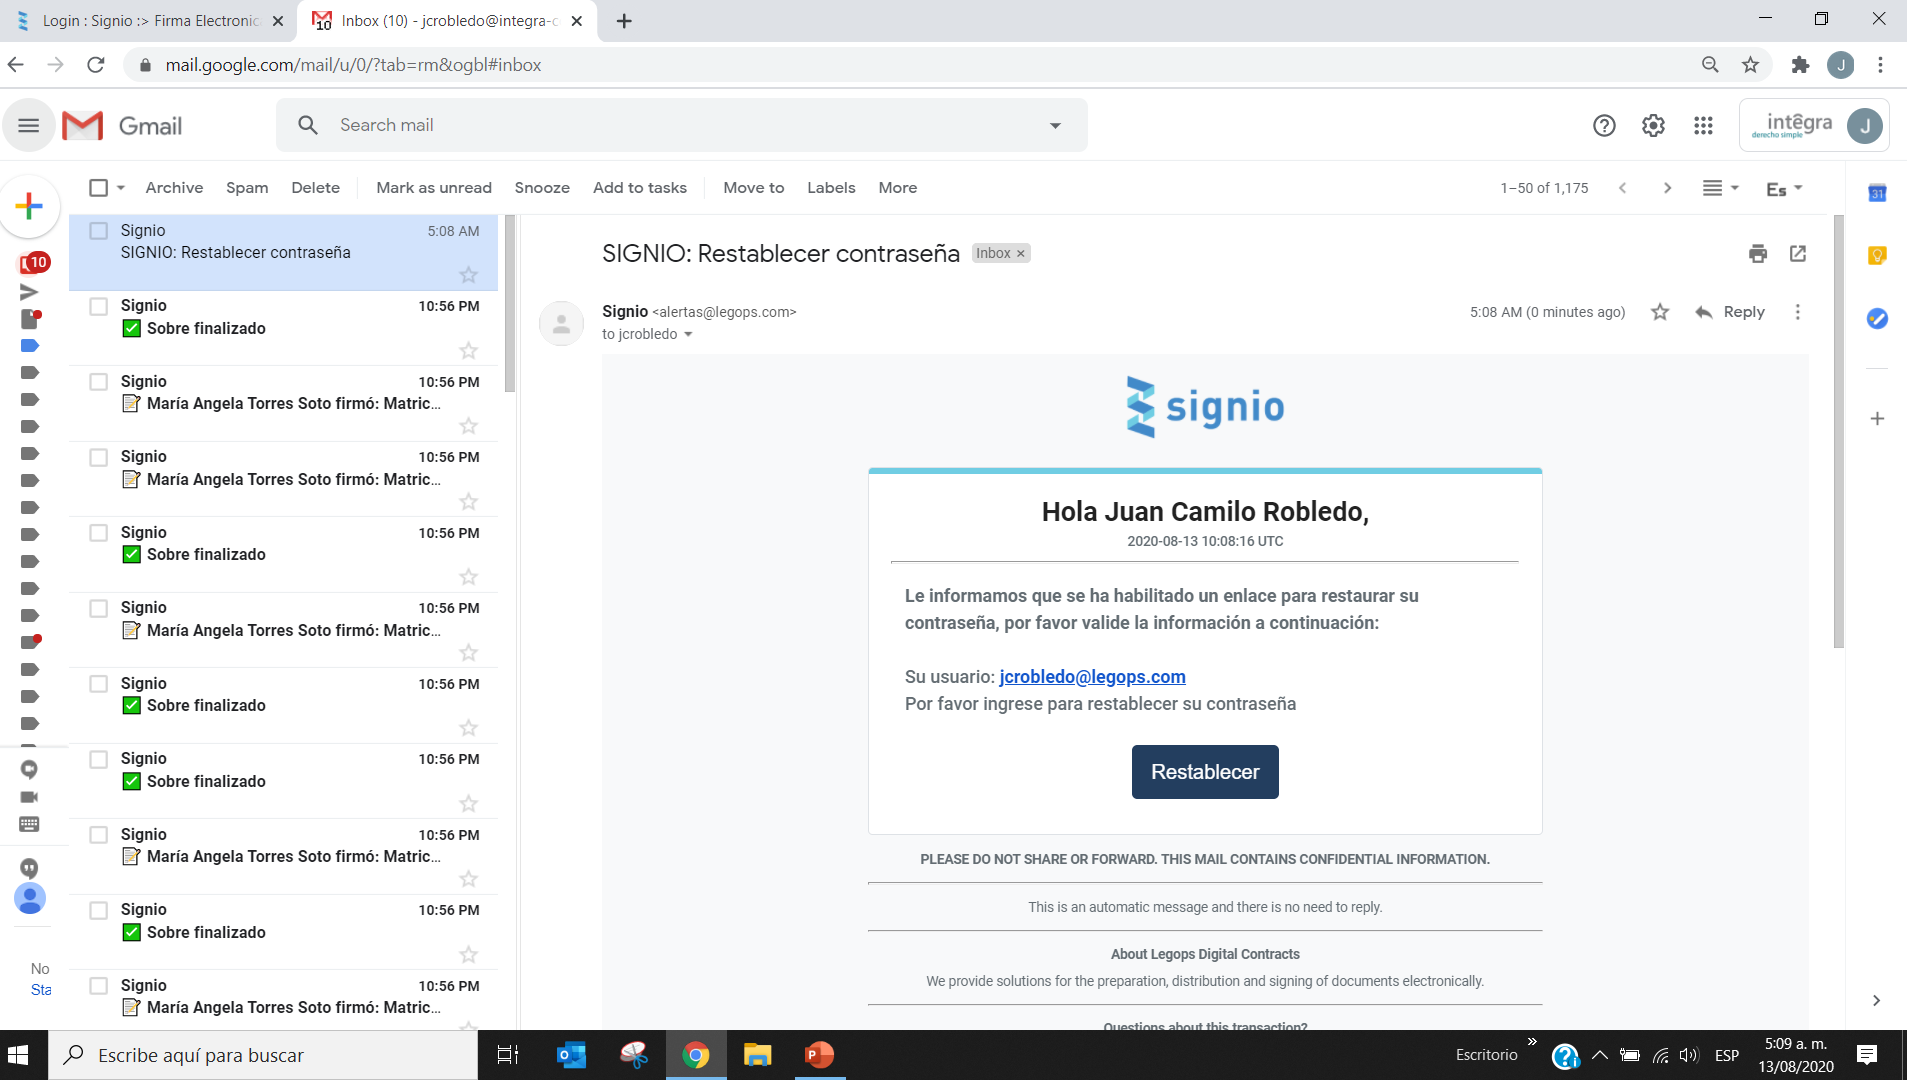This screenshot has width=1907, height=1080.
Task: Open Labels menu
Action: point(831,188)
